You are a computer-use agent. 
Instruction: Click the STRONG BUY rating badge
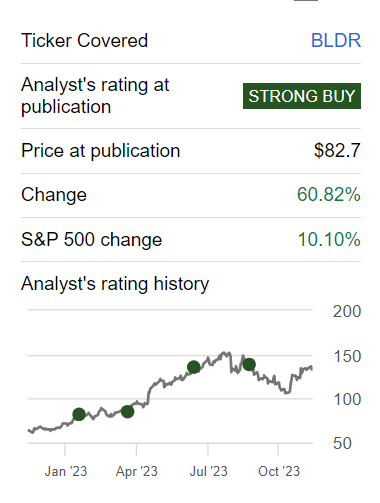pos(302,96)
